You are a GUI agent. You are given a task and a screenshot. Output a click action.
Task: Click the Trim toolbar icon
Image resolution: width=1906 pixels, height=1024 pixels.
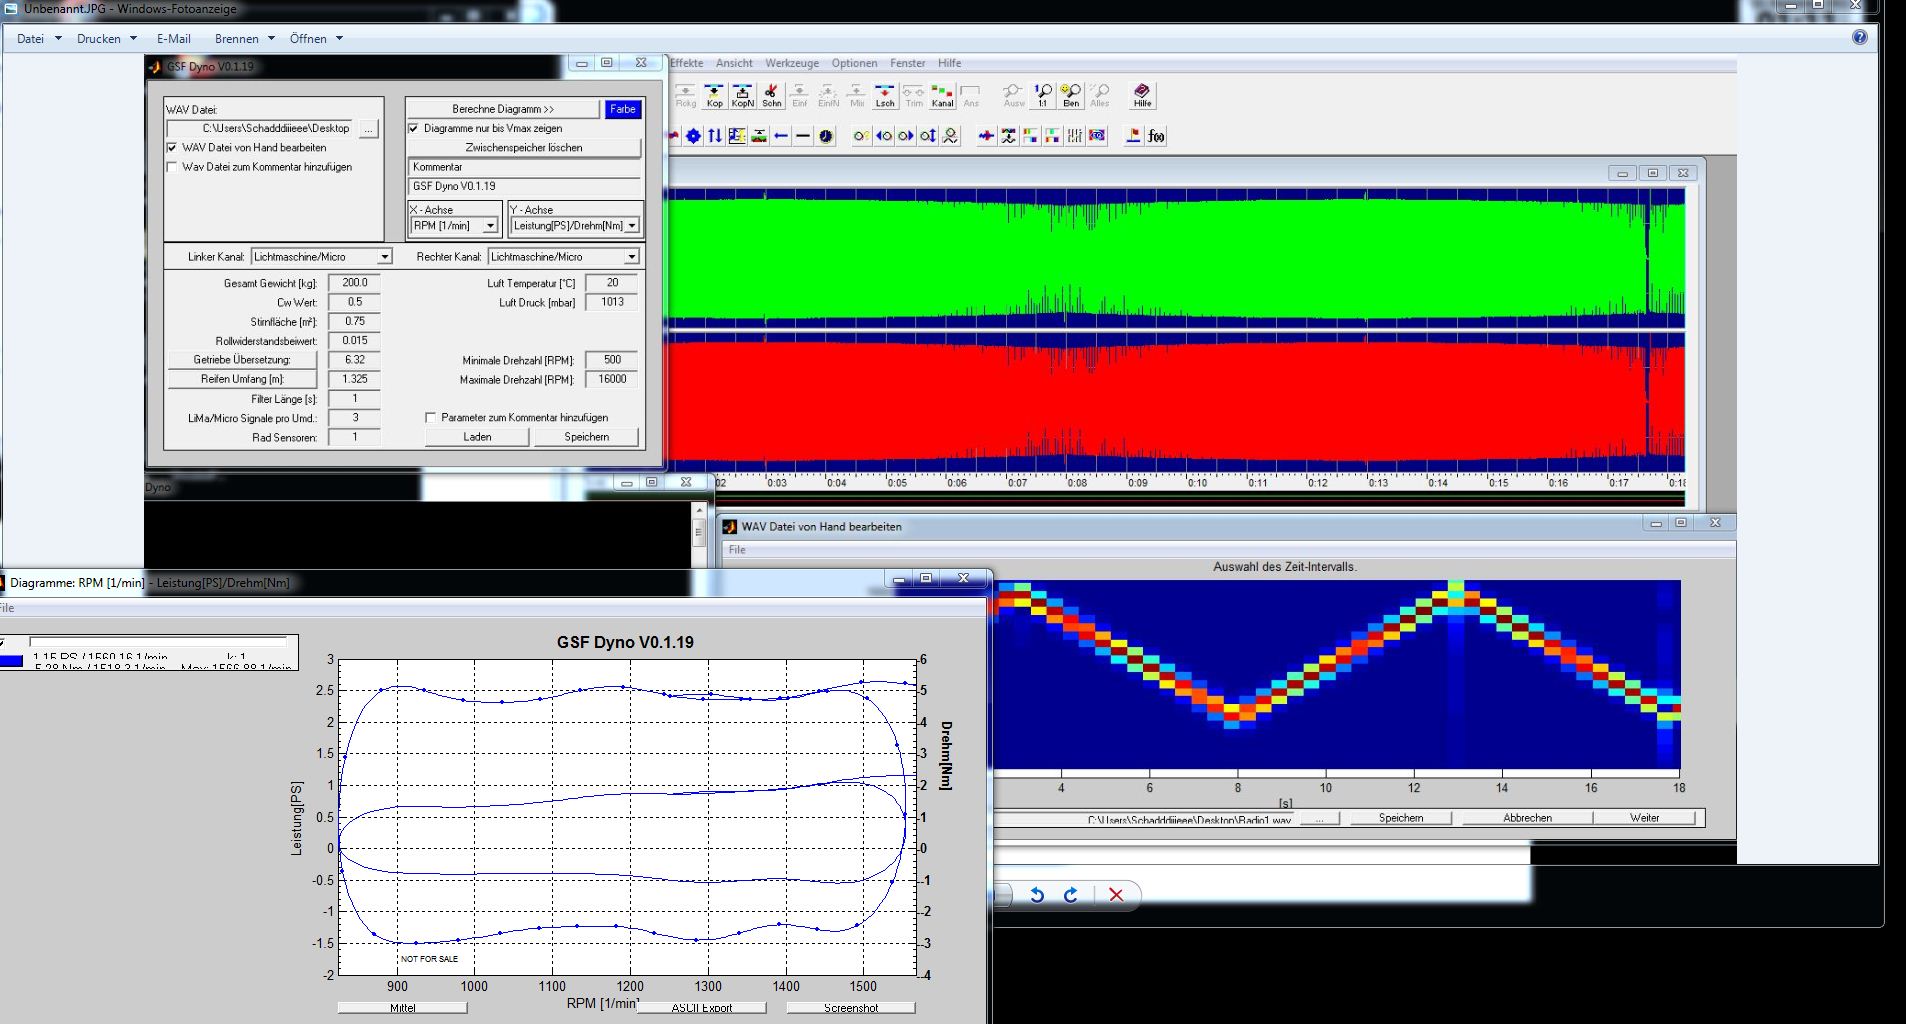pyautogui.click(x=914, y=95)
